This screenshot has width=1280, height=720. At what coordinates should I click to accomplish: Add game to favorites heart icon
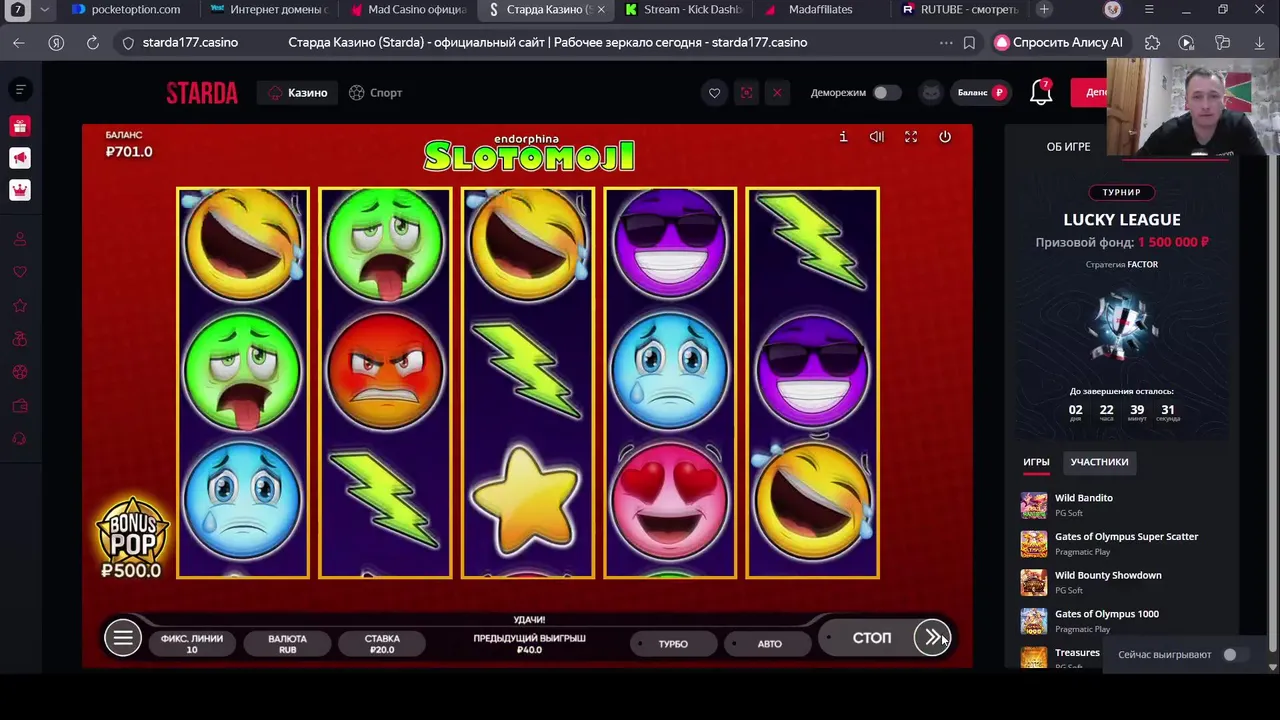(714, 93)
